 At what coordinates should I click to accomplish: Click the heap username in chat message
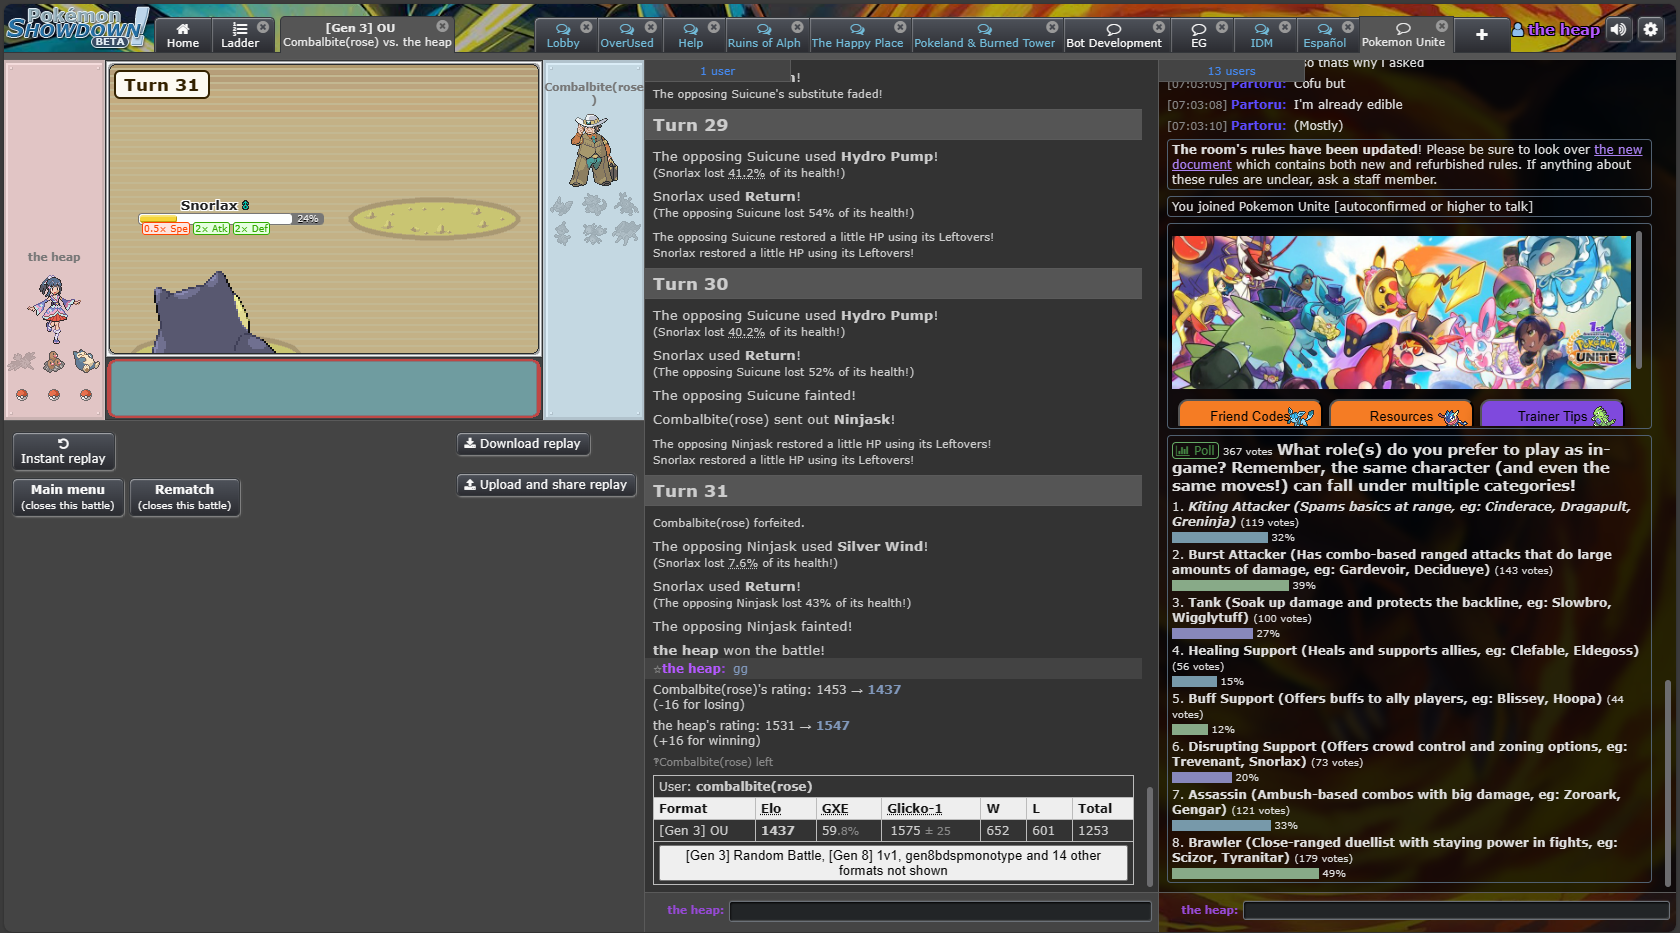pyautogui.click(x=693, y=669)
